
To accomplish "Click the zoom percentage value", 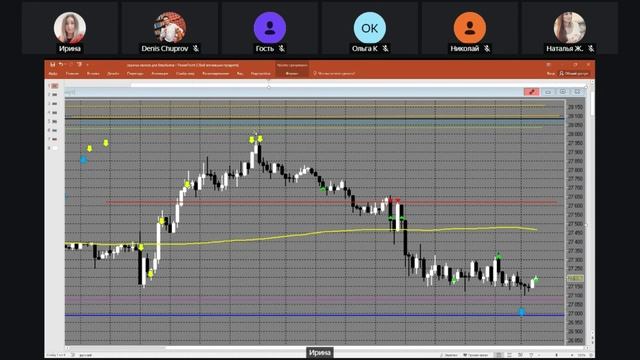I will [x=582, y=355].
